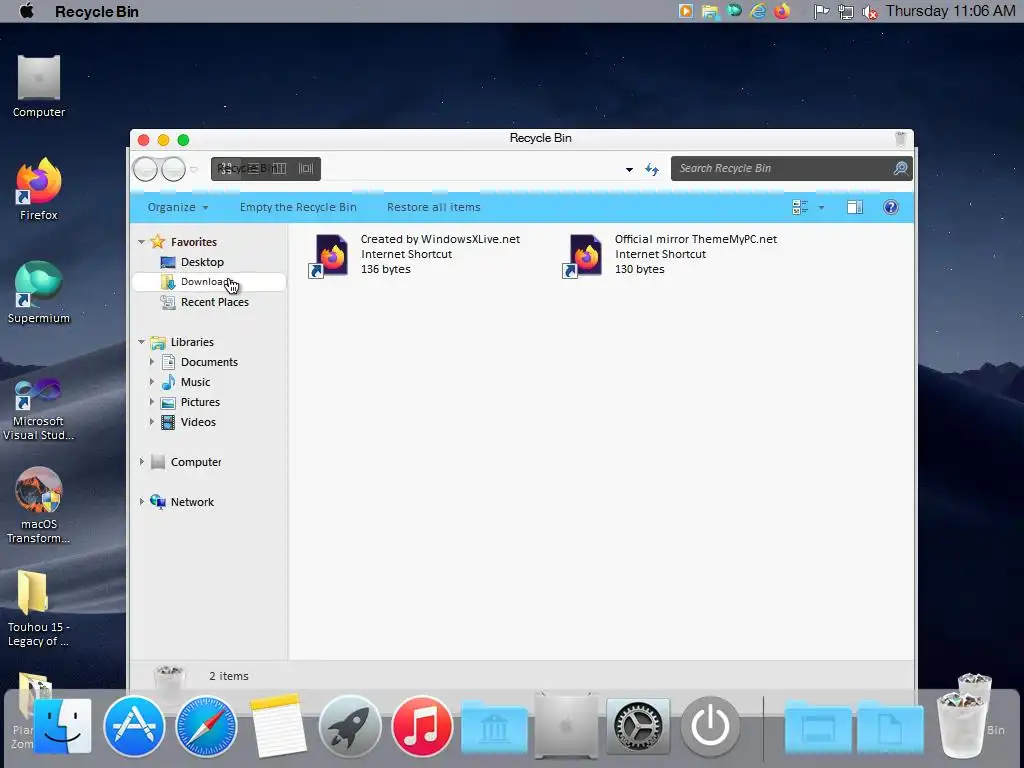
Task: Select the Touhou 15 folder on desktop
Action: [x=39, y=608]
